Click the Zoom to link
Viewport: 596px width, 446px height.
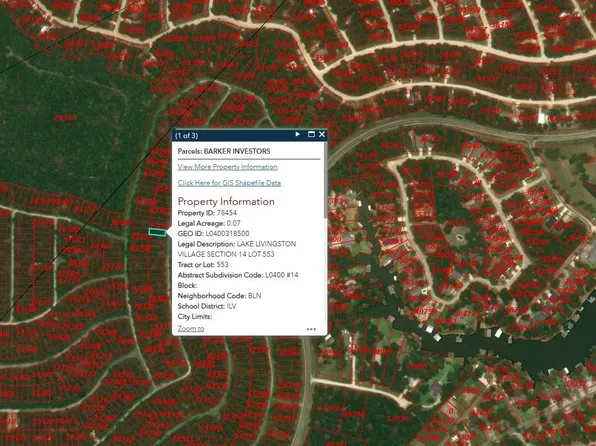click(191, 329)
